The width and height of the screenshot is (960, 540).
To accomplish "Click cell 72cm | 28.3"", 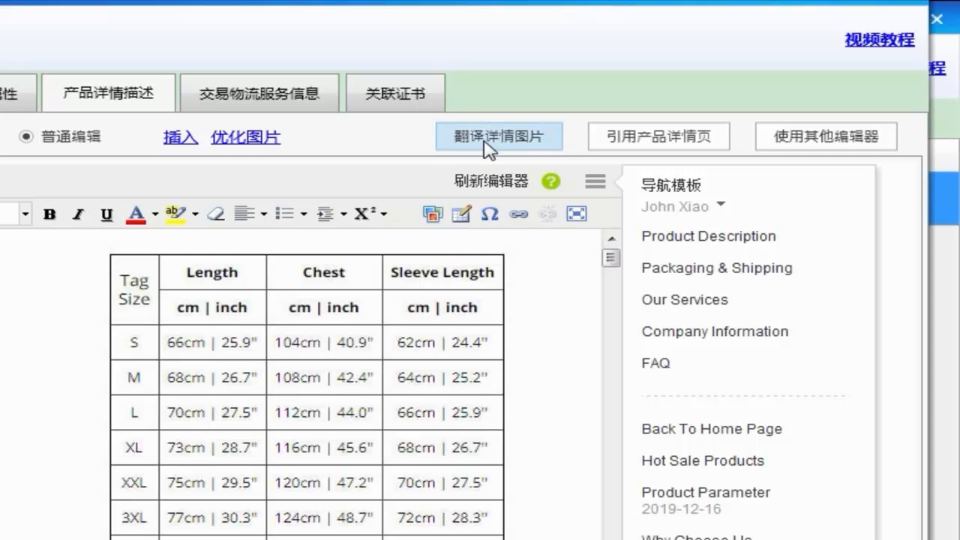I will tap(442, 518).
